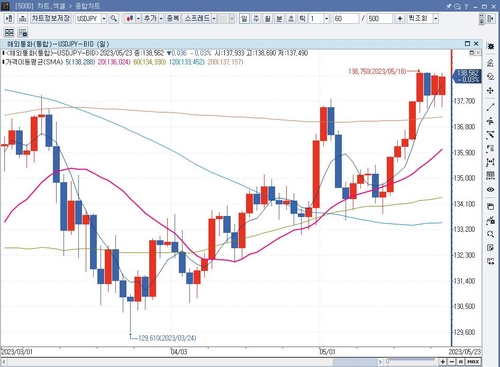The image size is (500, 367).
Task: Click the 가격이동평균(SMA) indicator label
Action: coord(34,62)
